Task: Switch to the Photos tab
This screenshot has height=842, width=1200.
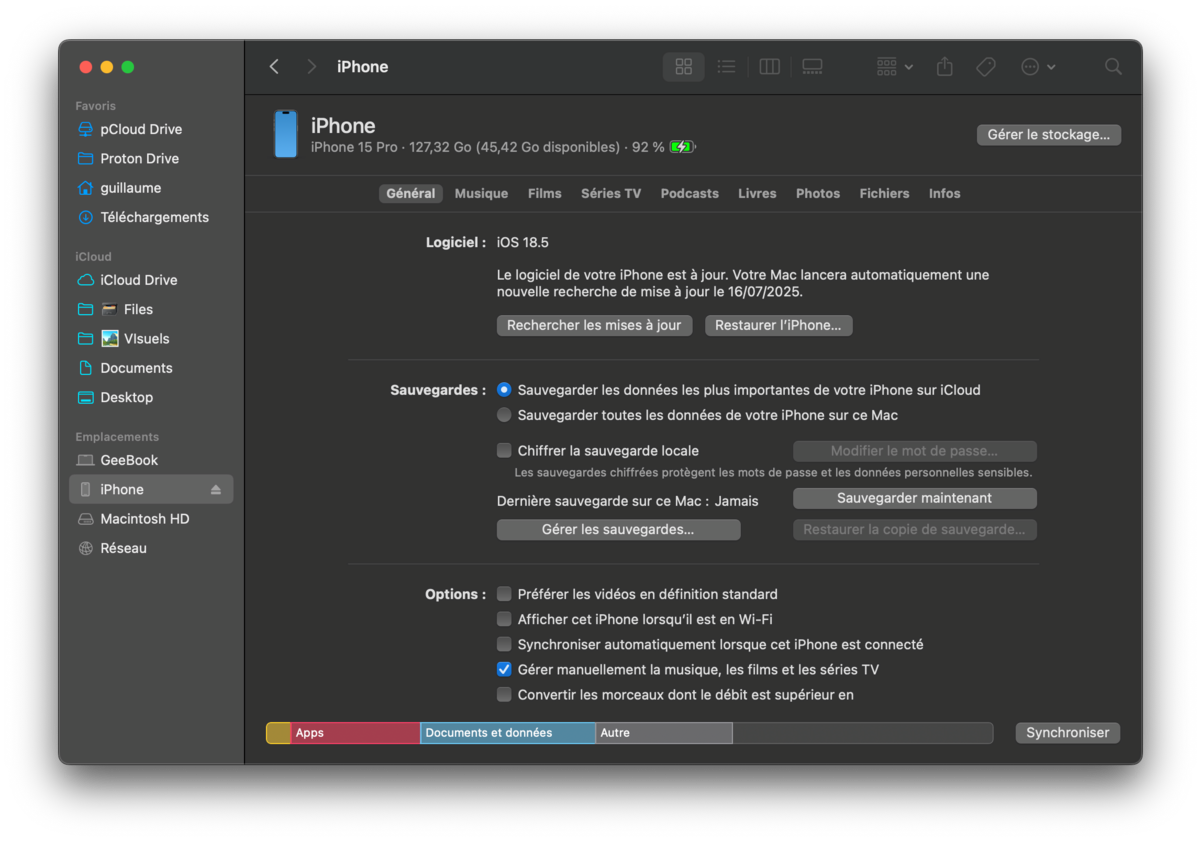Action: click(818, 194)
